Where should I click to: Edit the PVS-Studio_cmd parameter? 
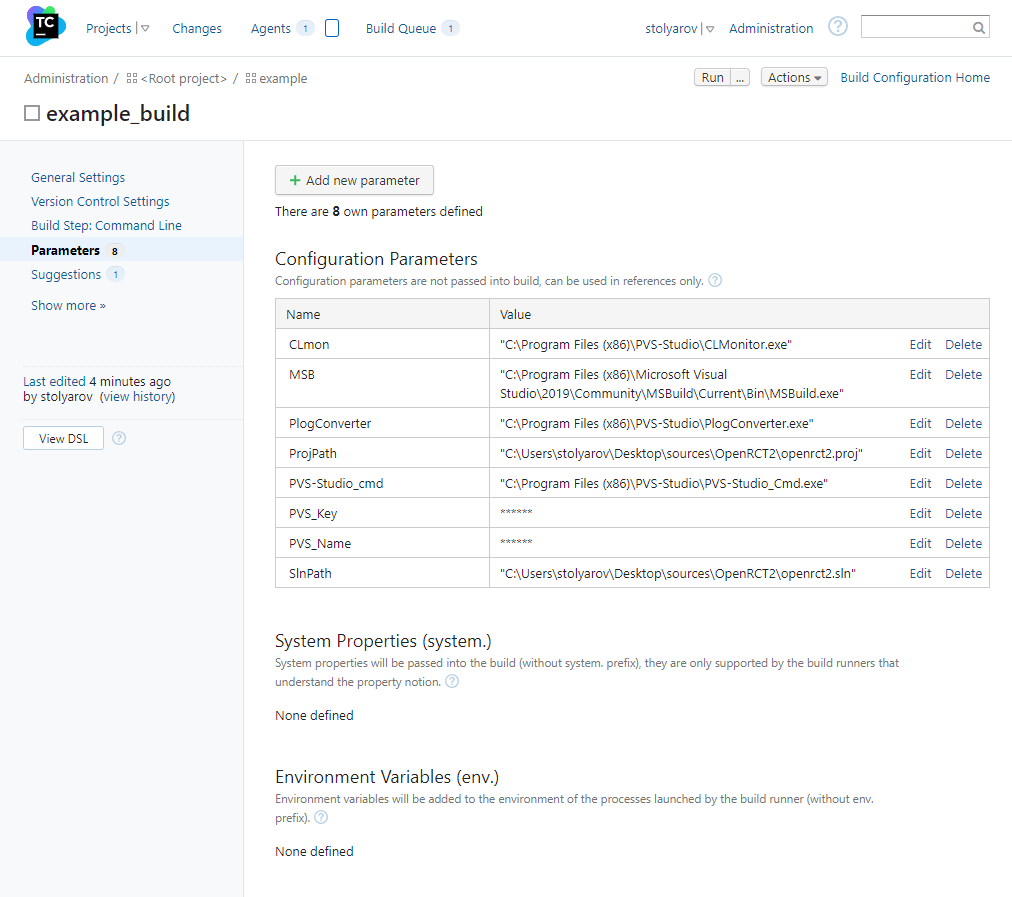click(x=920, y=483)
